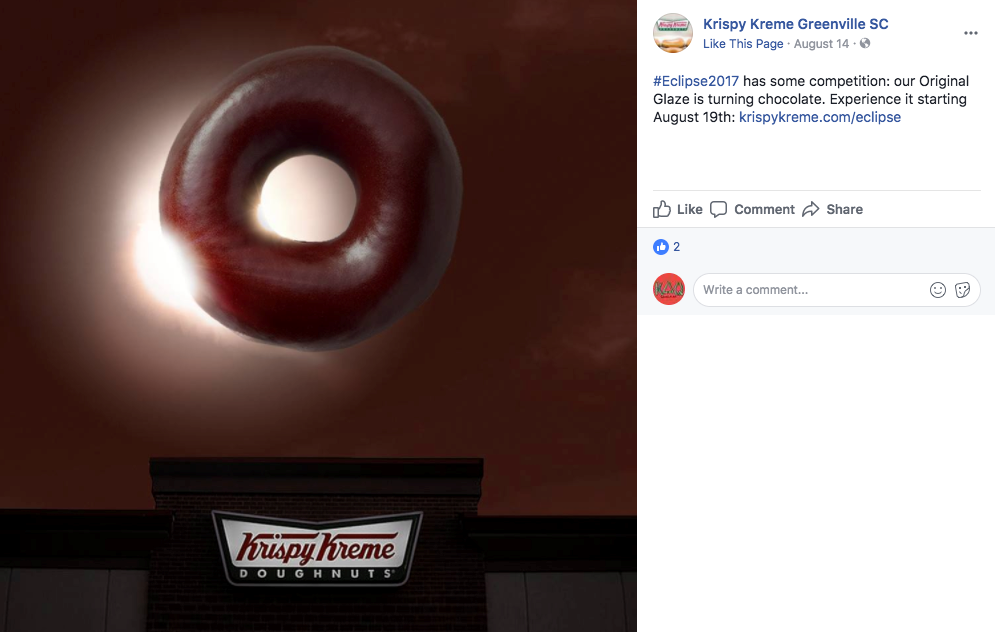This screenshot has width=995, height=632.
Task: View the blue like reaction icon
Action: 661,247
